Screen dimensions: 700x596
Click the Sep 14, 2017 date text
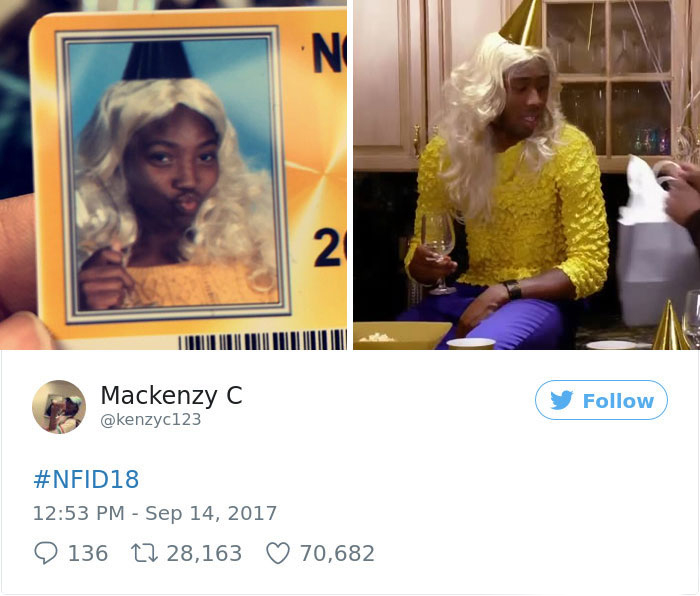211,513
